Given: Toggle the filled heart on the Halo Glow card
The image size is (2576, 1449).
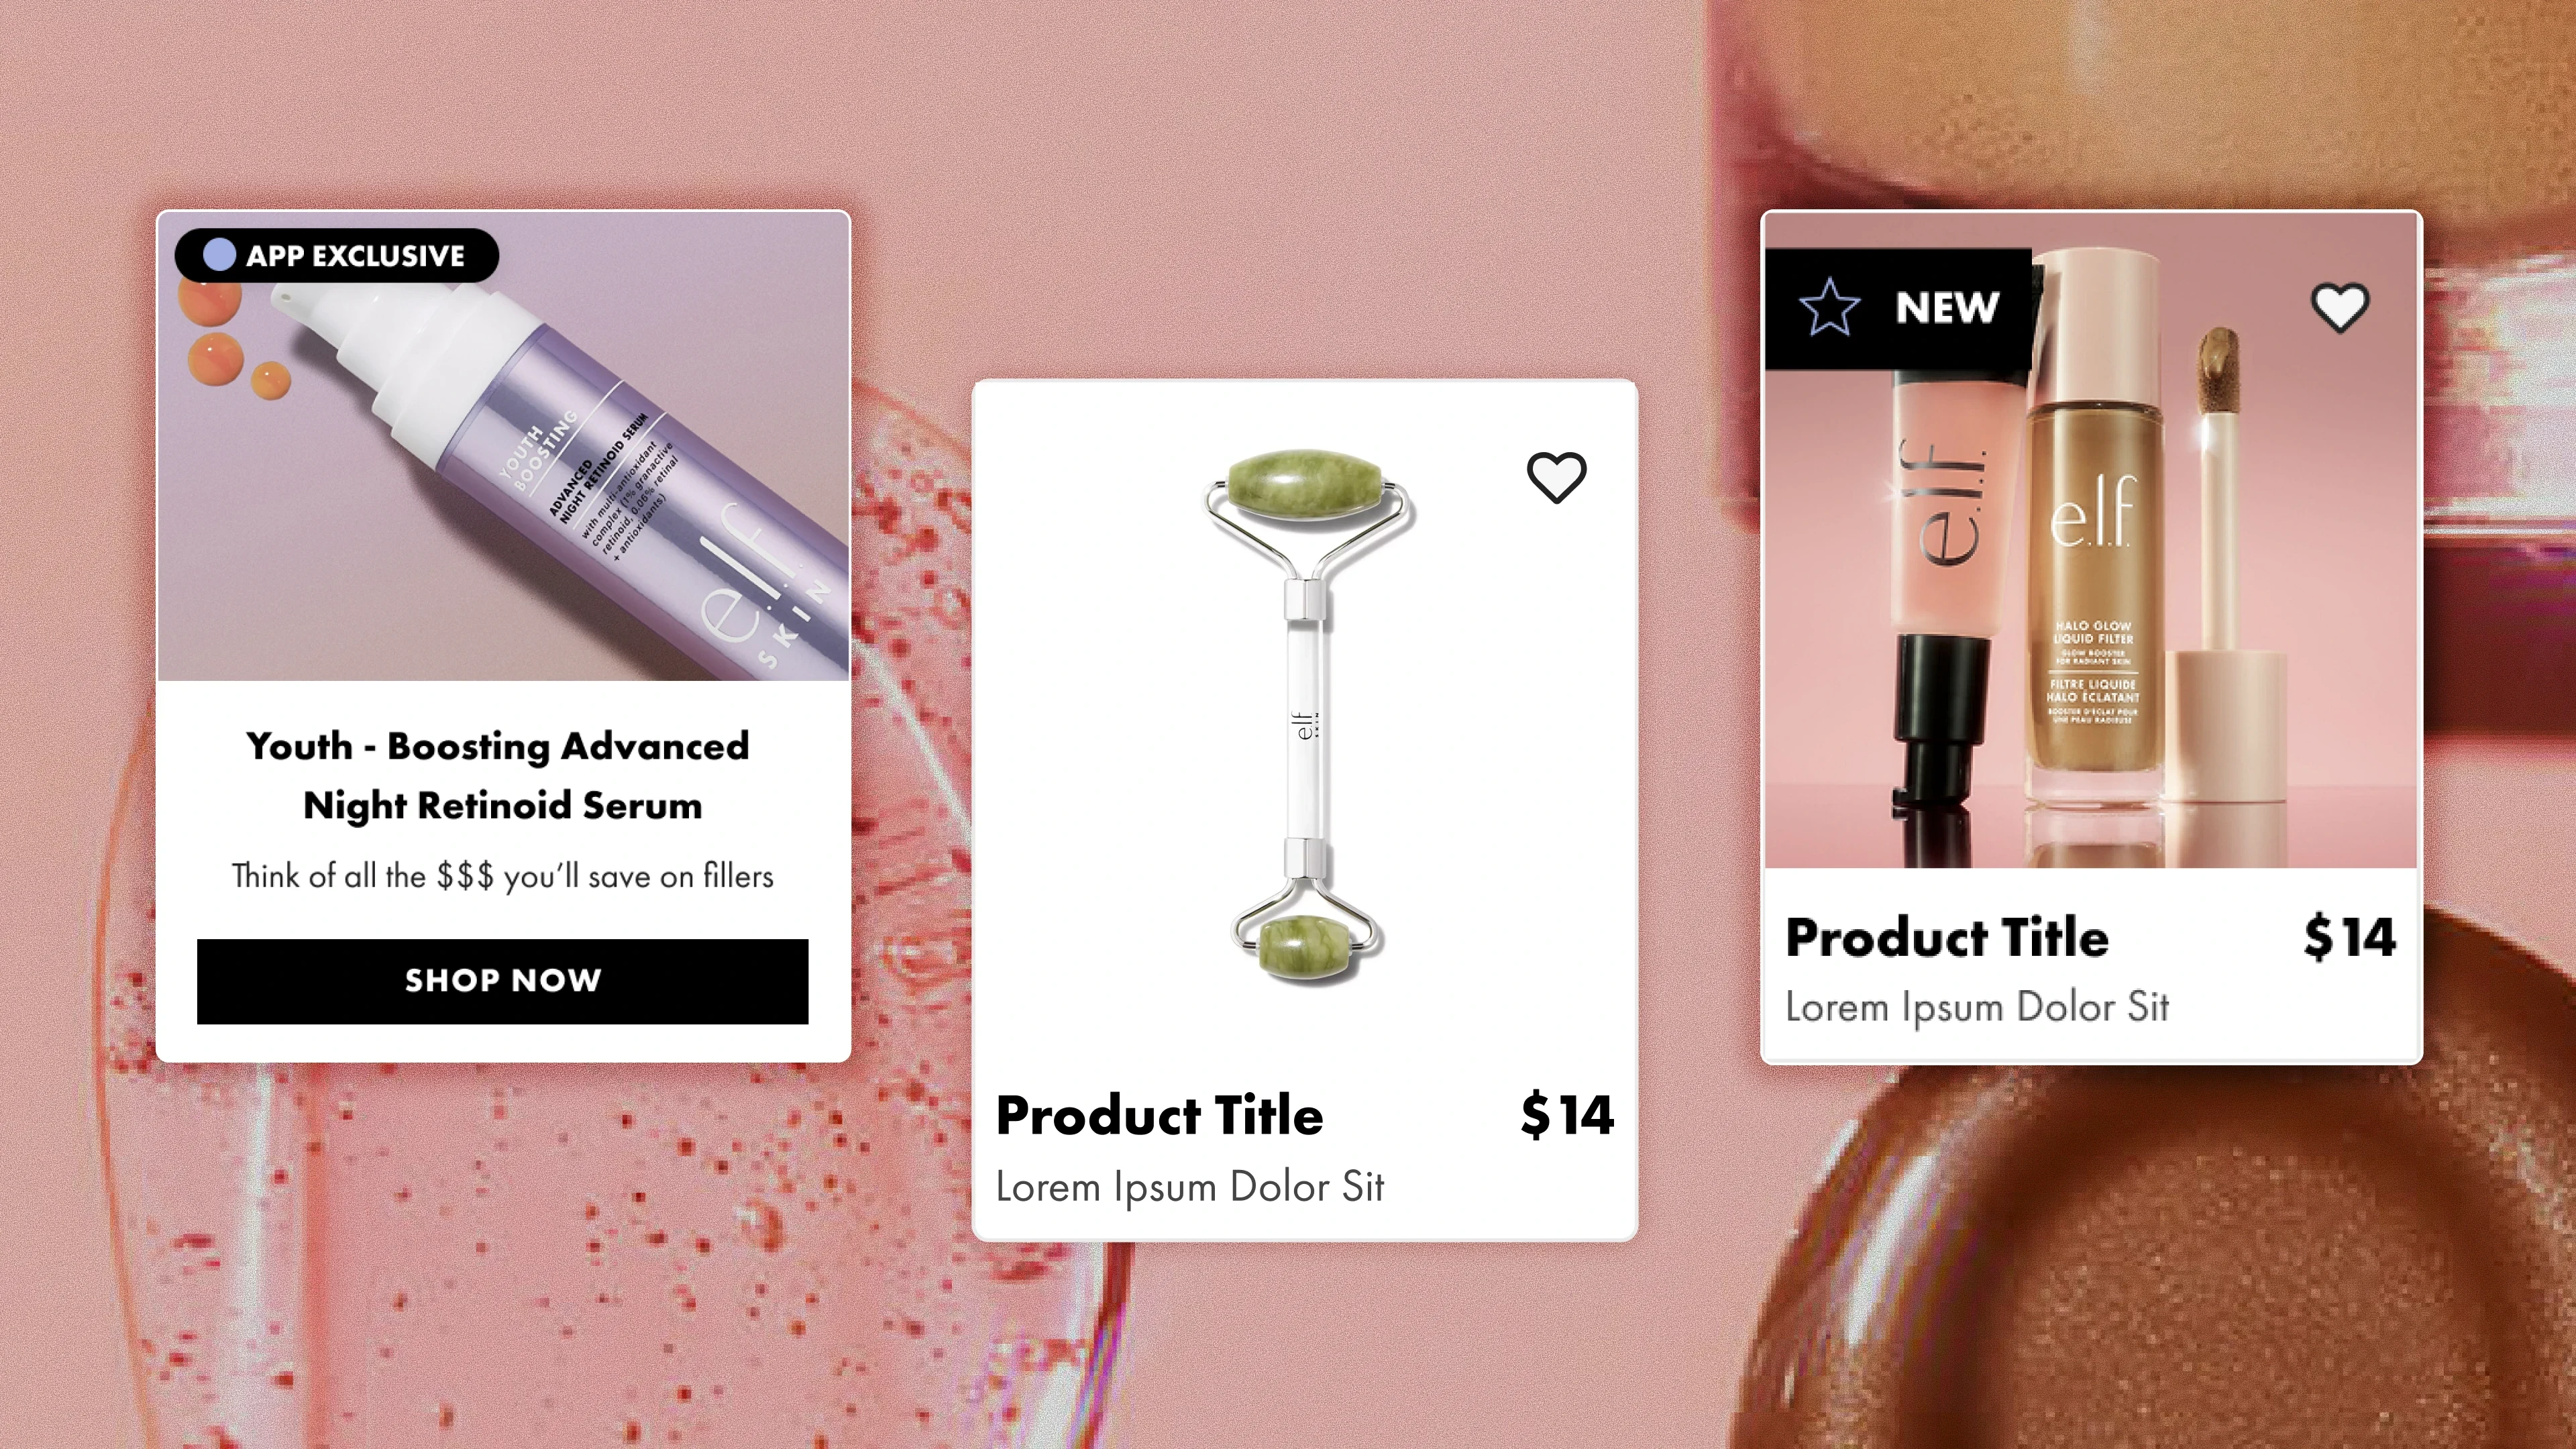Looking at the screenshot, I should click(x=2340, y=307).
